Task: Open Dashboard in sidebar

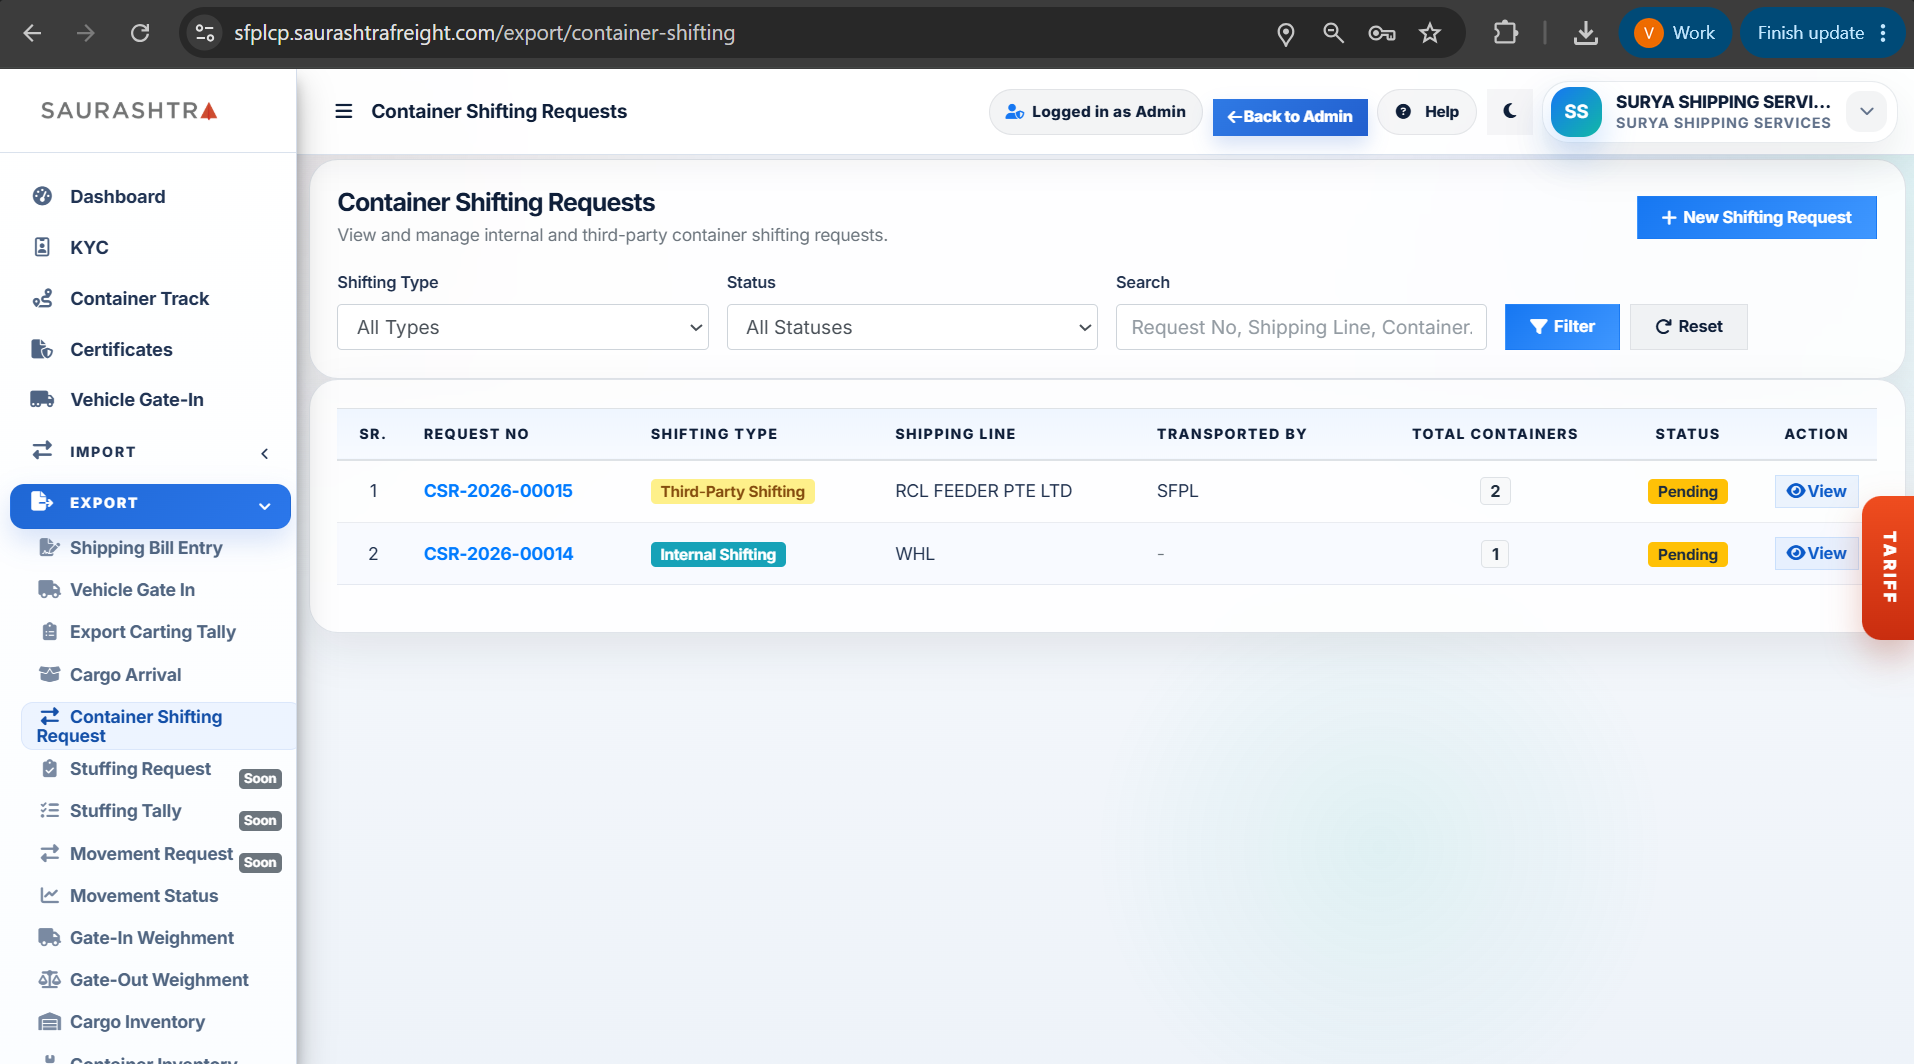Action: point(117,196)
